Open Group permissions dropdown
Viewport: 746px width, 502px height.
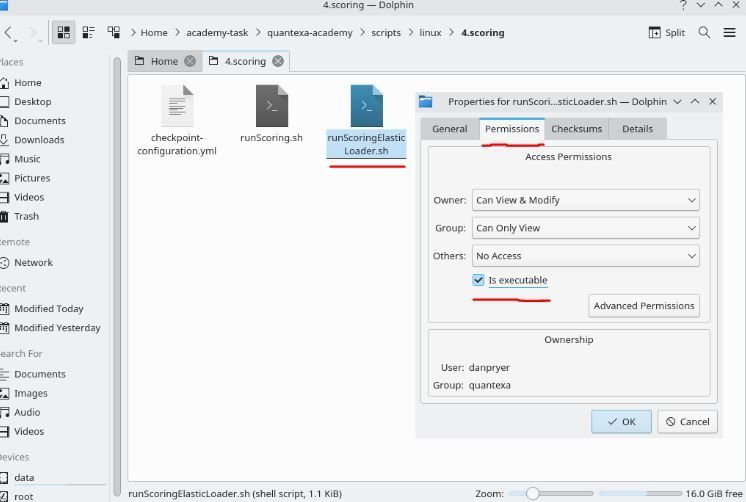coord(586,228)
